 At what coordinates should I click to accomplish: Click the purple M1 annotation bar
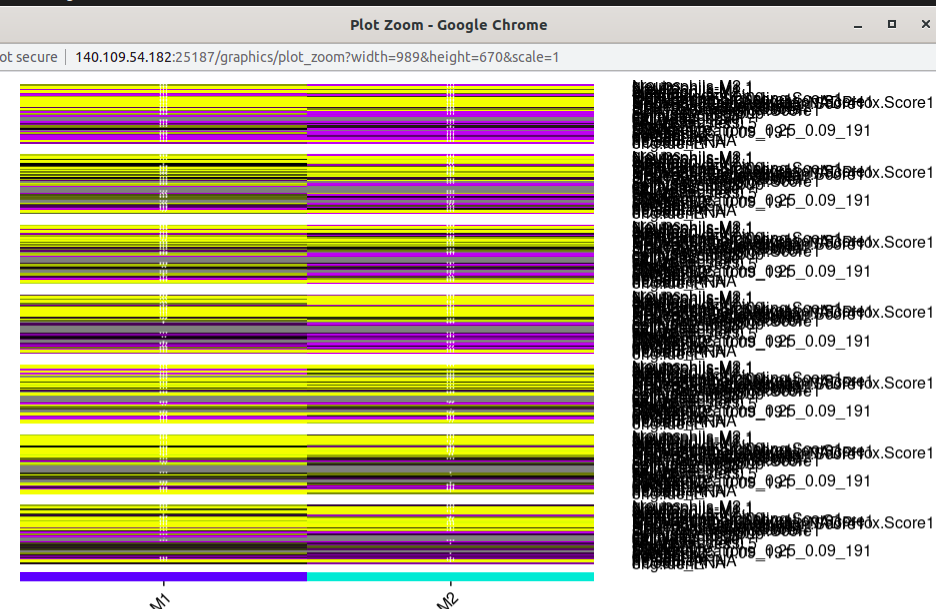[x=163, y=576]
